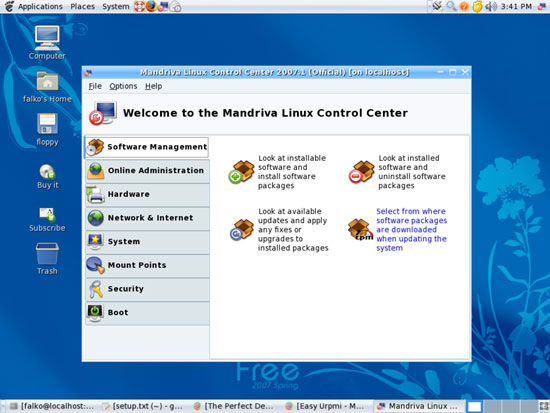This screenshot has width=550, height=413.
Task: Click the volume speaker icon in the tray
Action: click(x=491, y=6)
